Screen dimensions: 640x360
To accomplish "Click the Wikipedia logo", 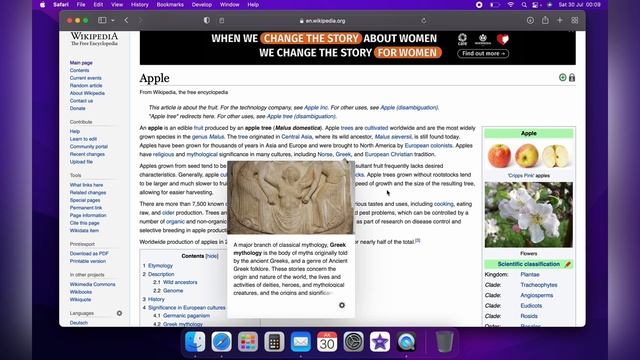I will coord(94,39).
